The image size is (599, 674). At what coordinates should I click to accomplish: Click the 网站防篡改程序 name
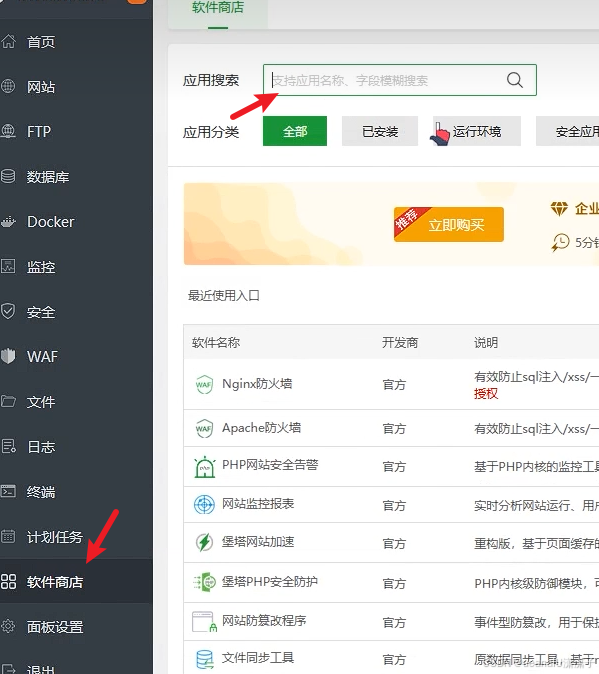tap(264, 620)
